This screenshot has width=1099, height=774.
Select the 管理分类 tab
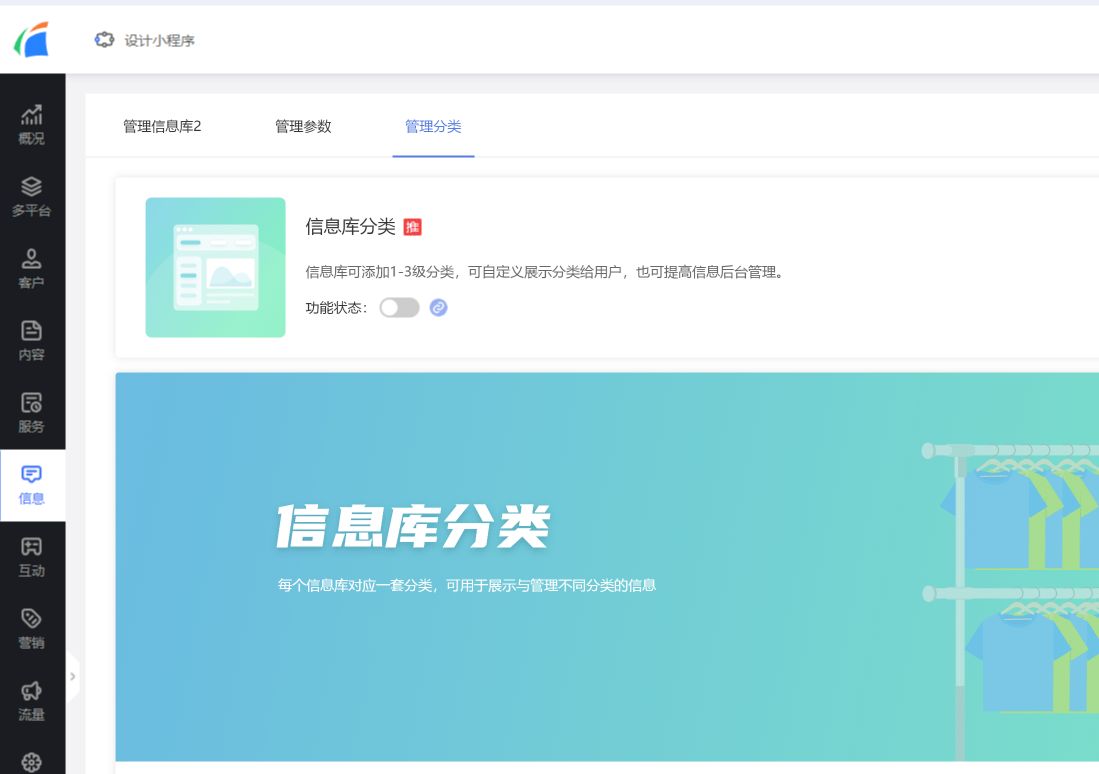click(x=433, y=126)
